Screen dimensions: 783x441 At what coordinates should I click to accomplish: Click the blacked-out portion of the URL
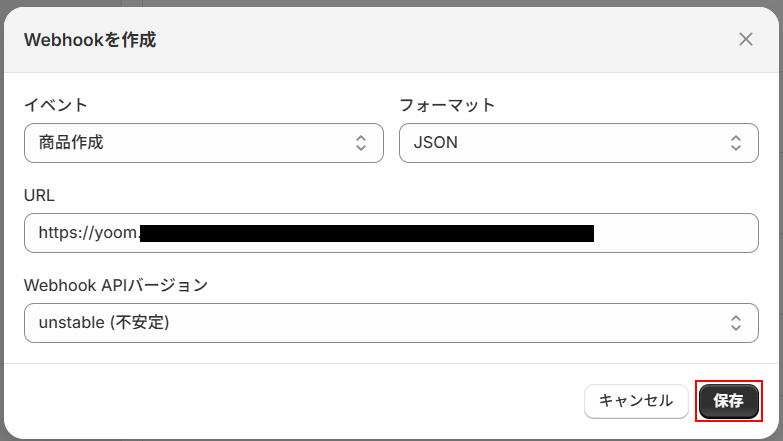pos(367,234)
